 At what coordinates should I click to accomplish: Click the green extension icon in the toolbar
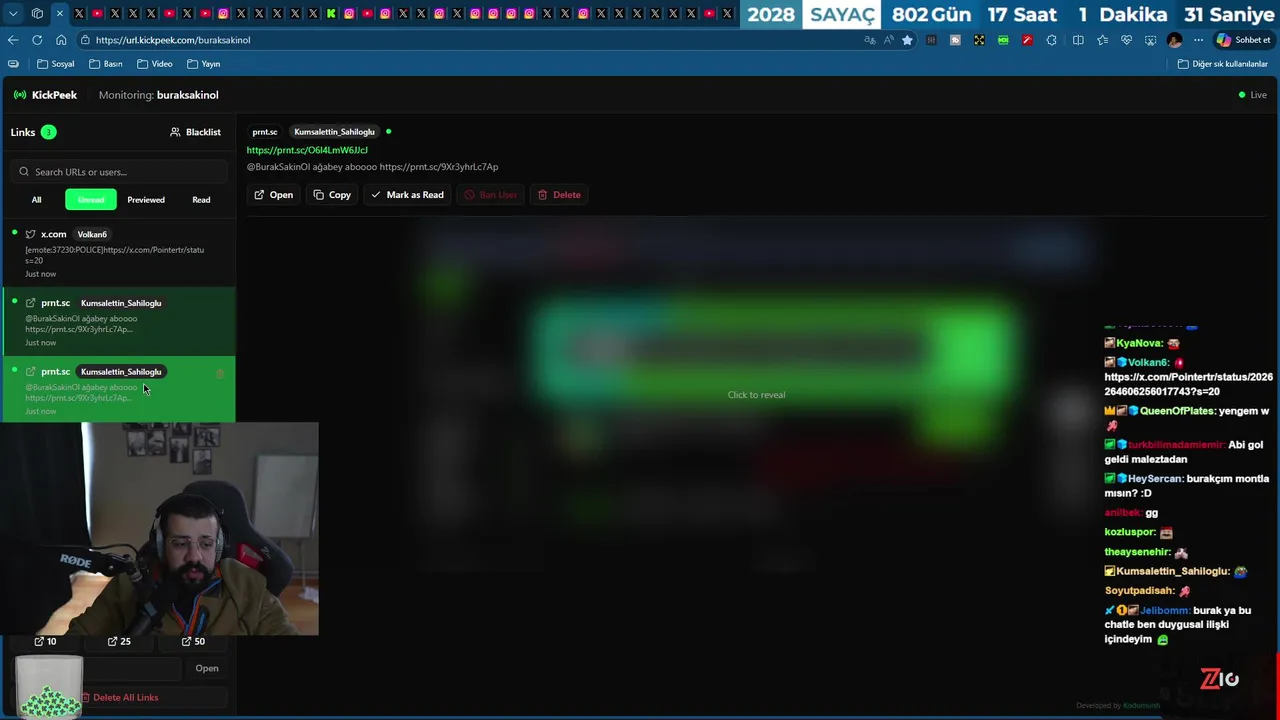pos(1003,40)
